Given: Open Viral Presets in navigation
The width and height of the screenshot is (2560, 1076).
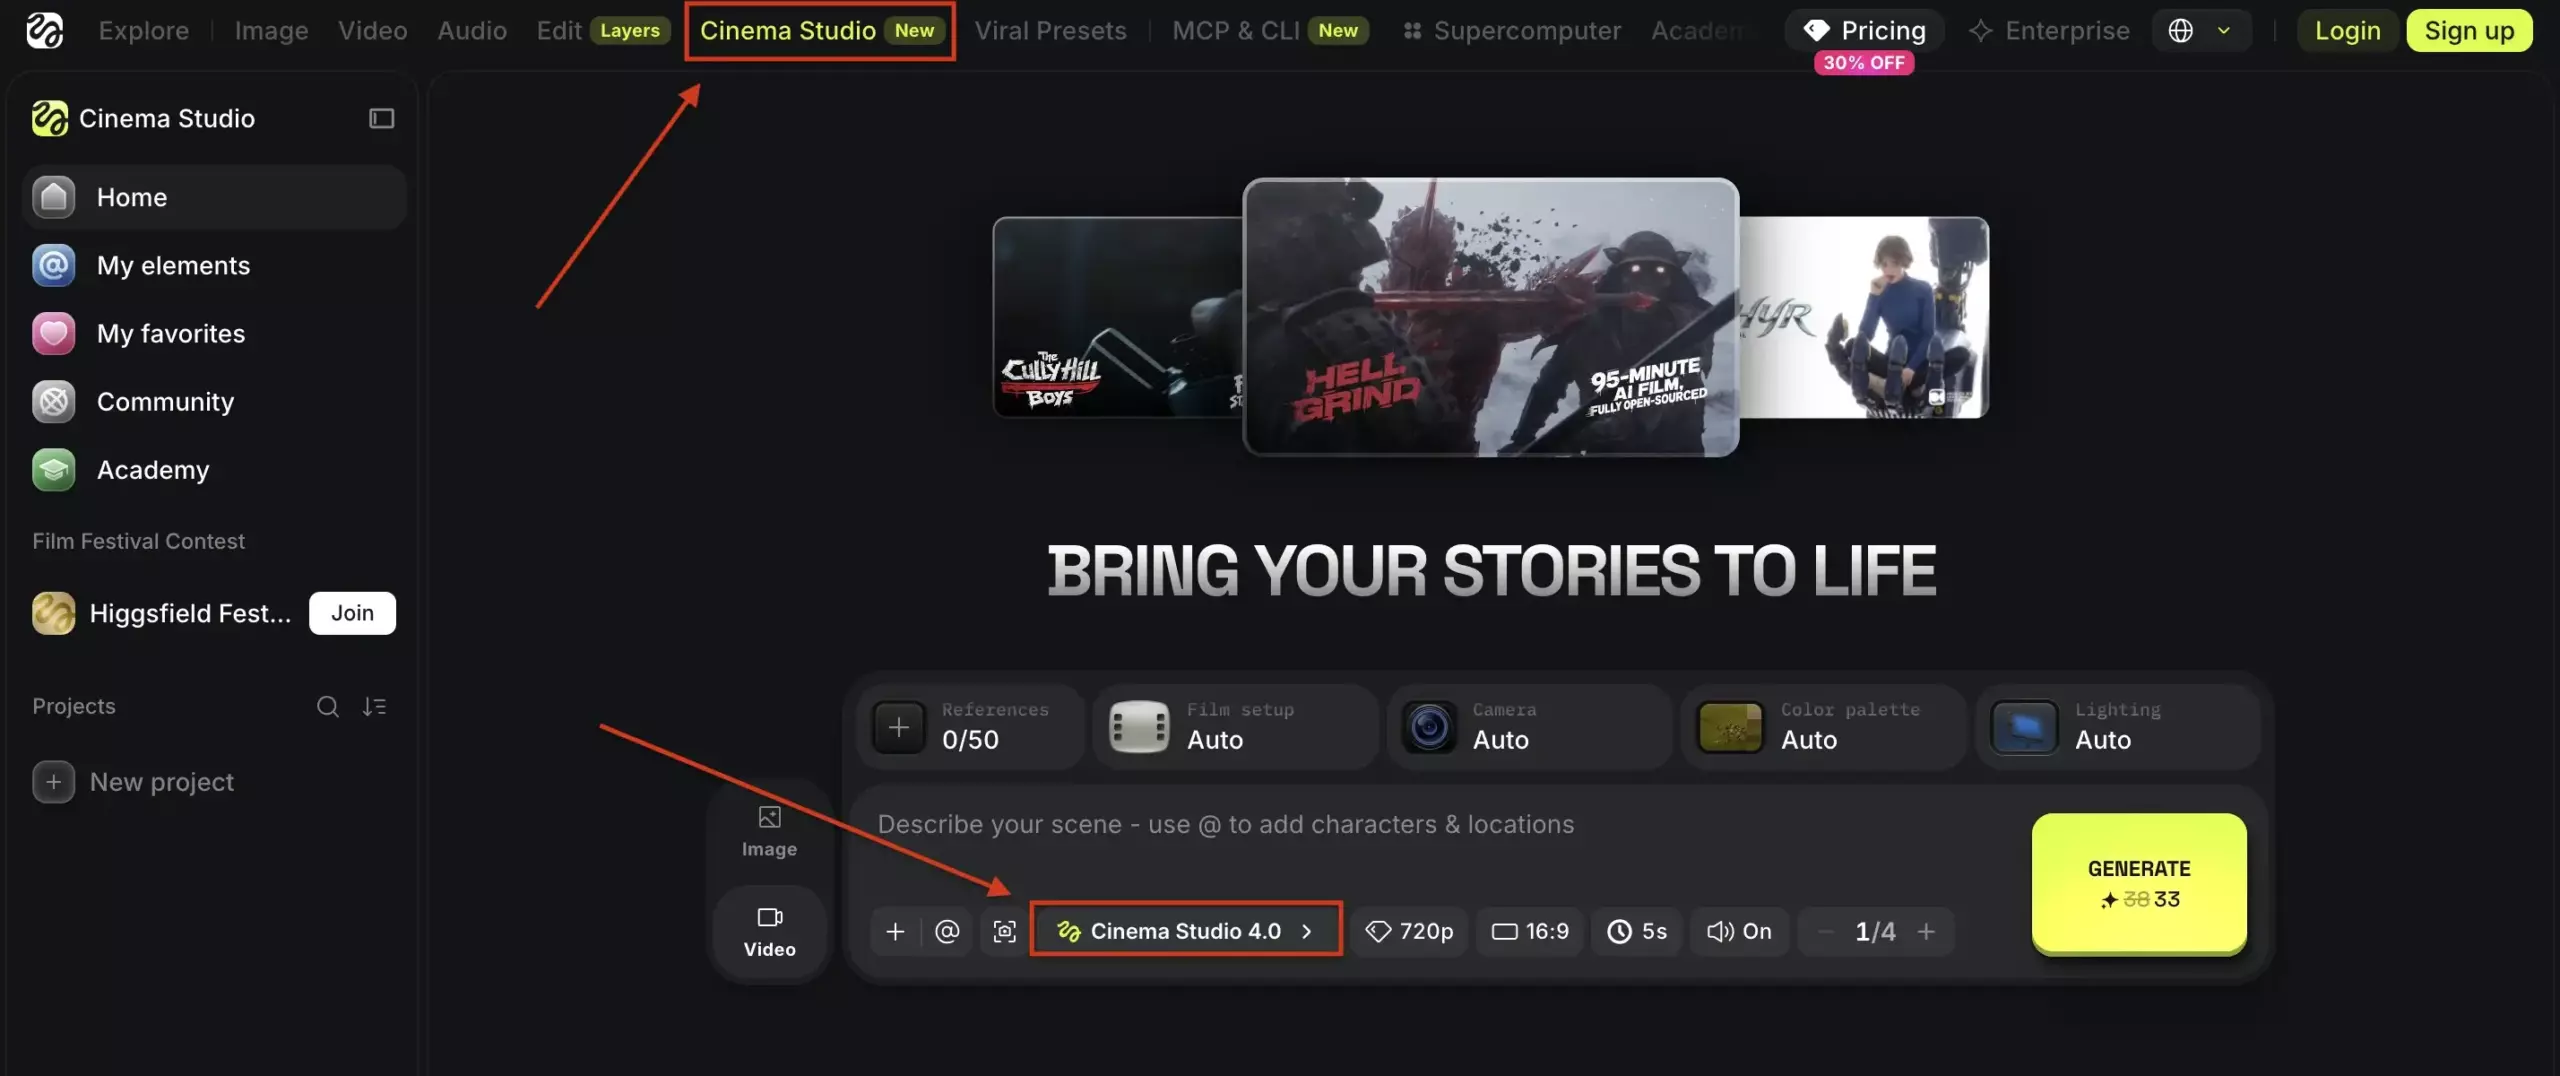Looking at the screenshot, I should (x=1050, y=31).
